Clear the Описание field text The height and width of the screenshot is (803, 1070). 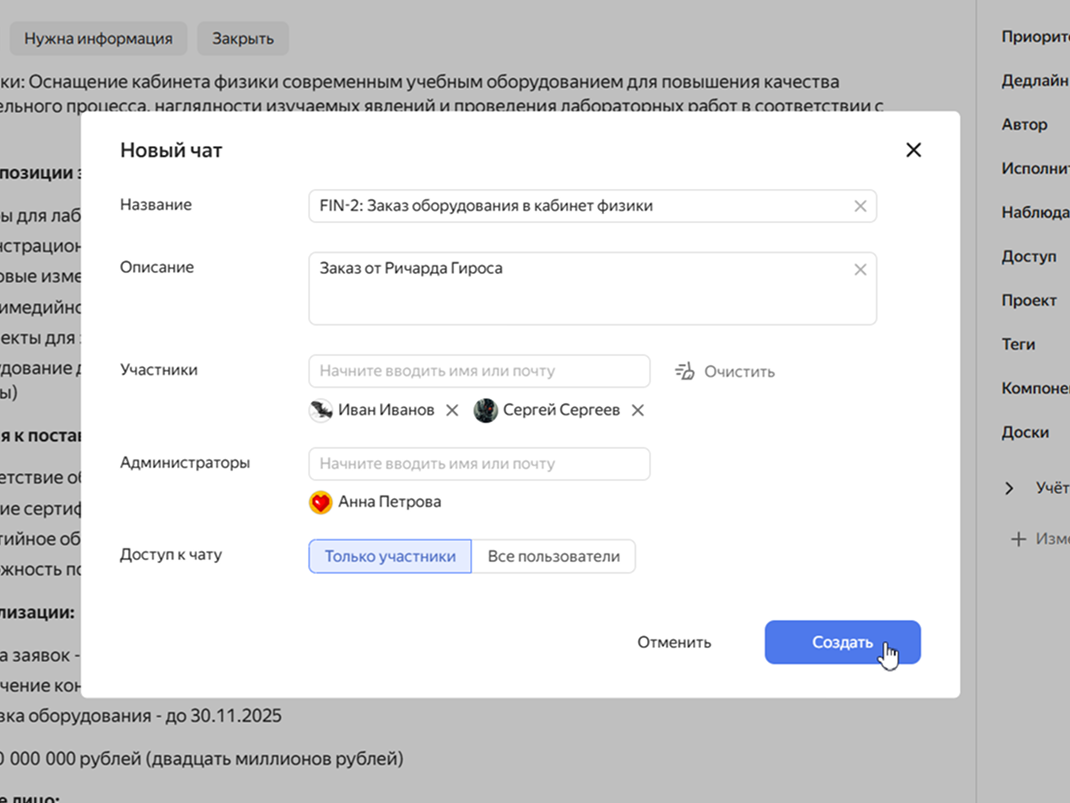tap(860, 270)
